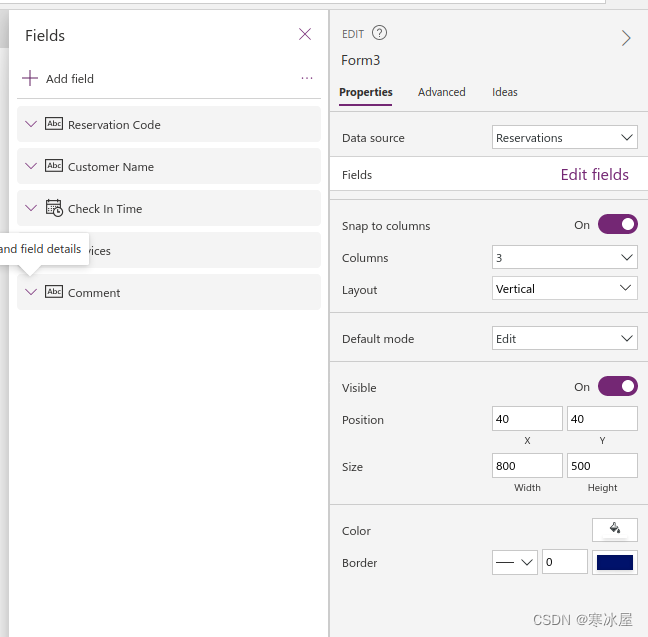Click the Reservation Code text field icon
648x637 pixels.
coord(54,124)
